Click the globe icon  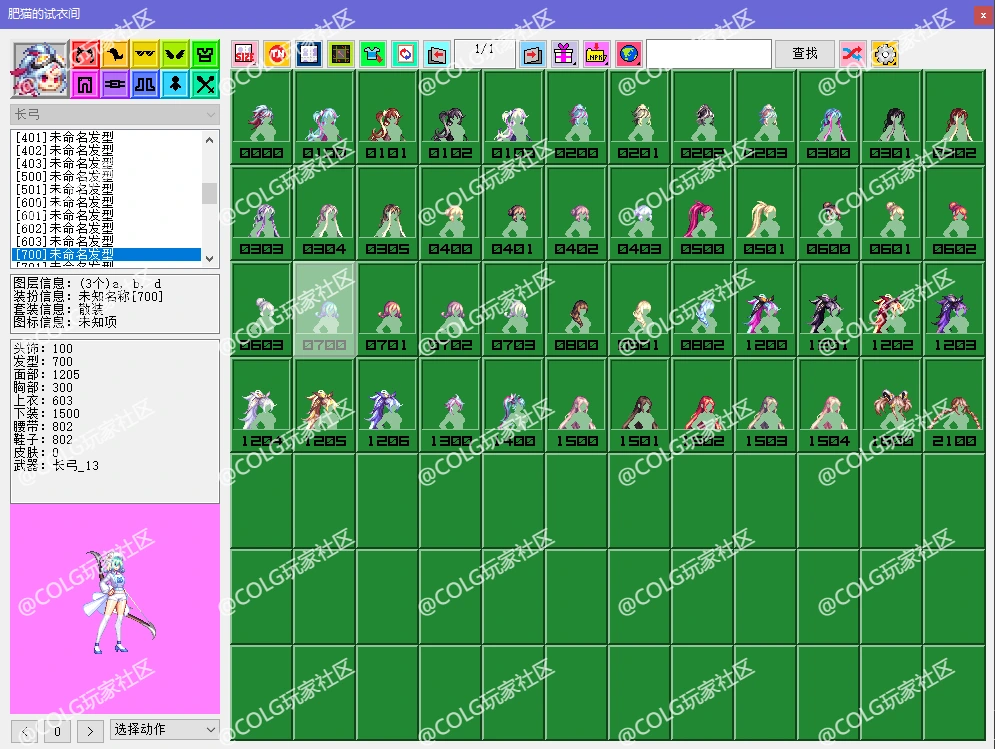628,54
